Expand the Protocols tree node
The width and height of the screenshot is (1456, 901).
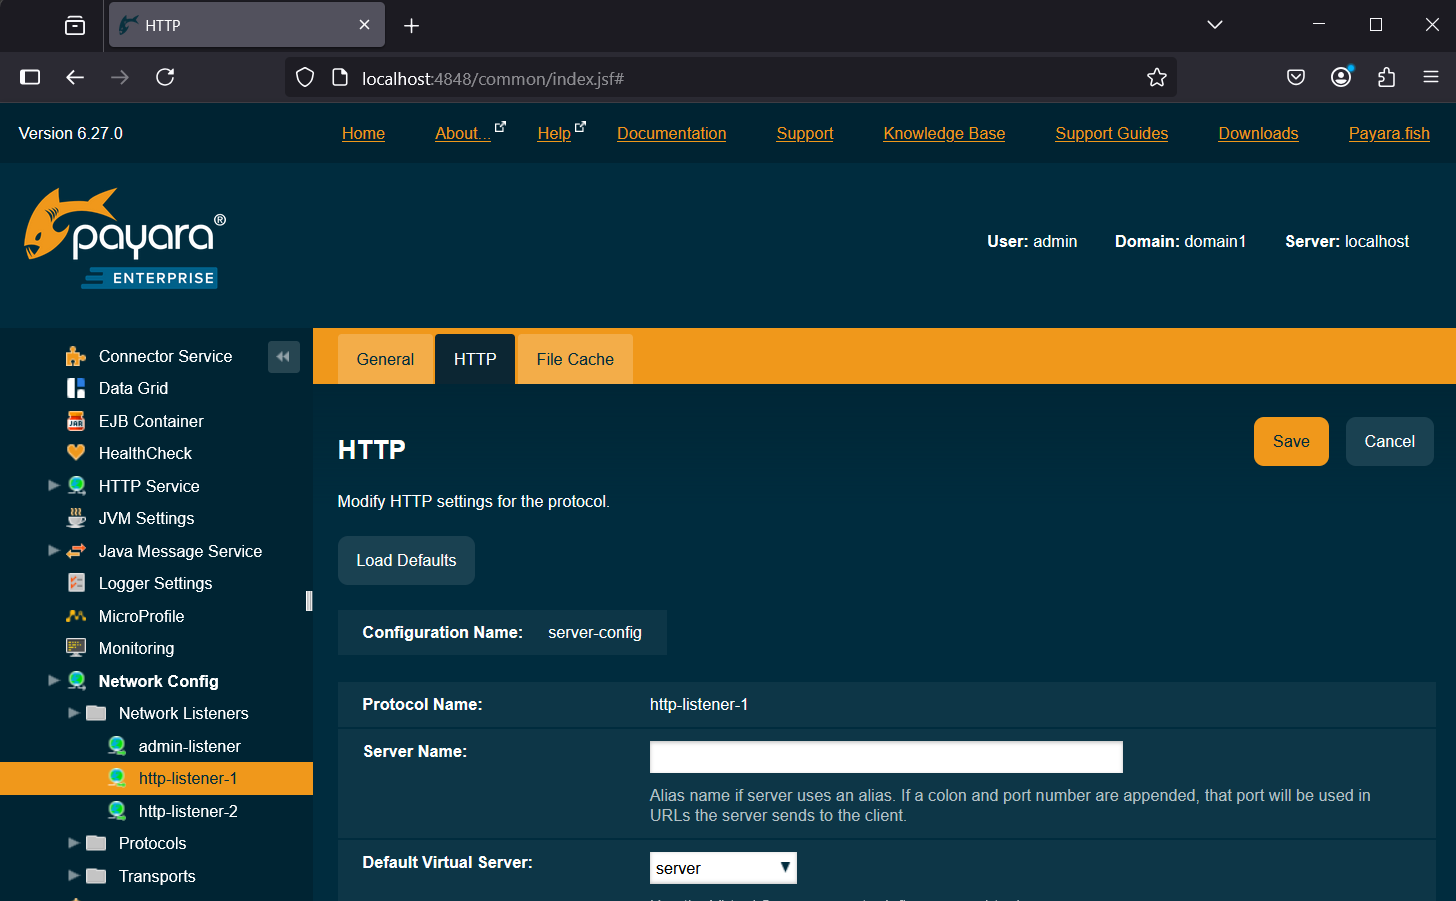click(74, 843)
